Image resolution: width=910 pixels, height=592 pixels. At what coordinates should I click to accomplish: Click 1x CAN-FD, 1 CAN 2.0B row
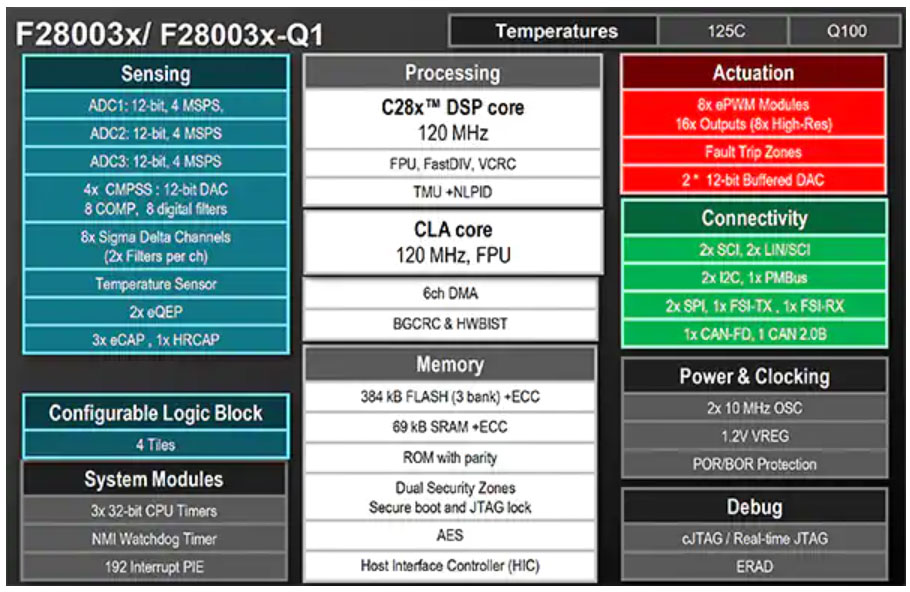pos(754,334)
